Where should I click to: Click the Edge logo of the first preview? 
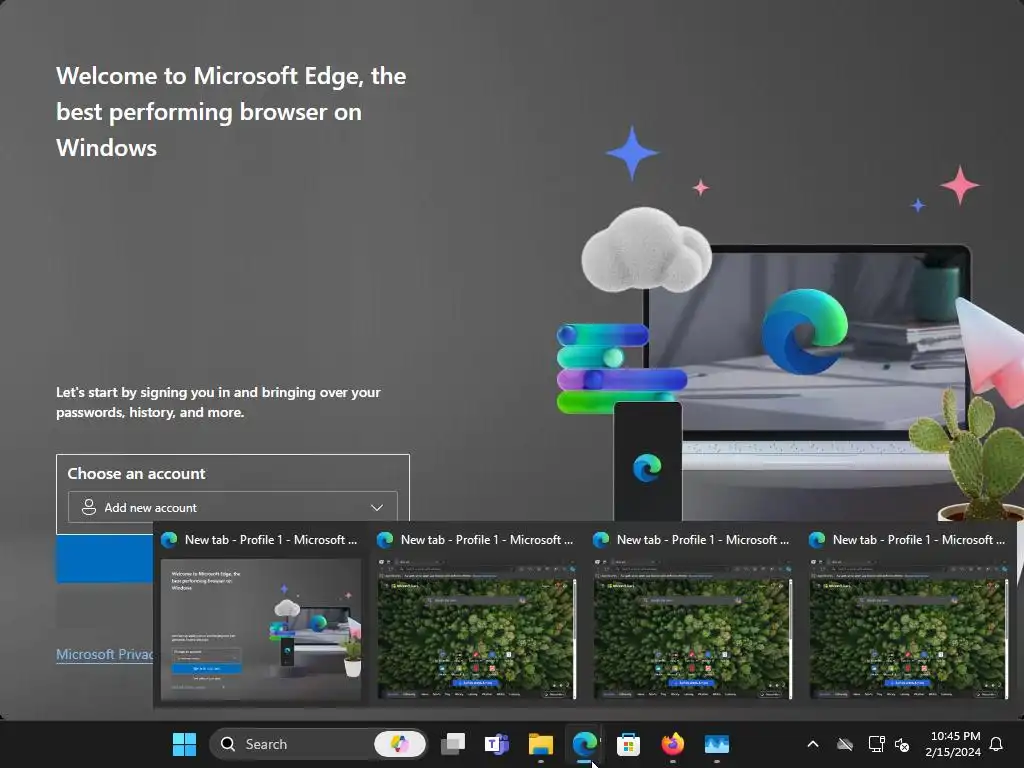pos(169,539)
